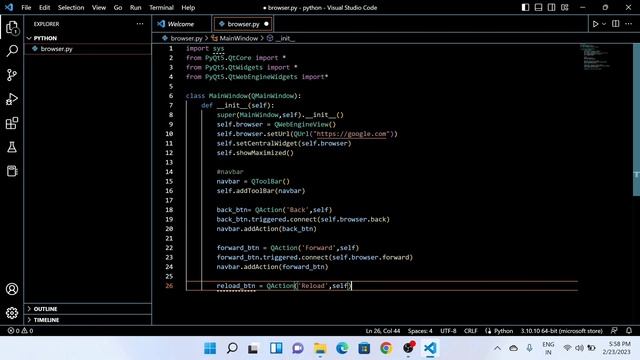
Task: Open the Extensions view
Action: pyautogui.click(x=12, y=123)
